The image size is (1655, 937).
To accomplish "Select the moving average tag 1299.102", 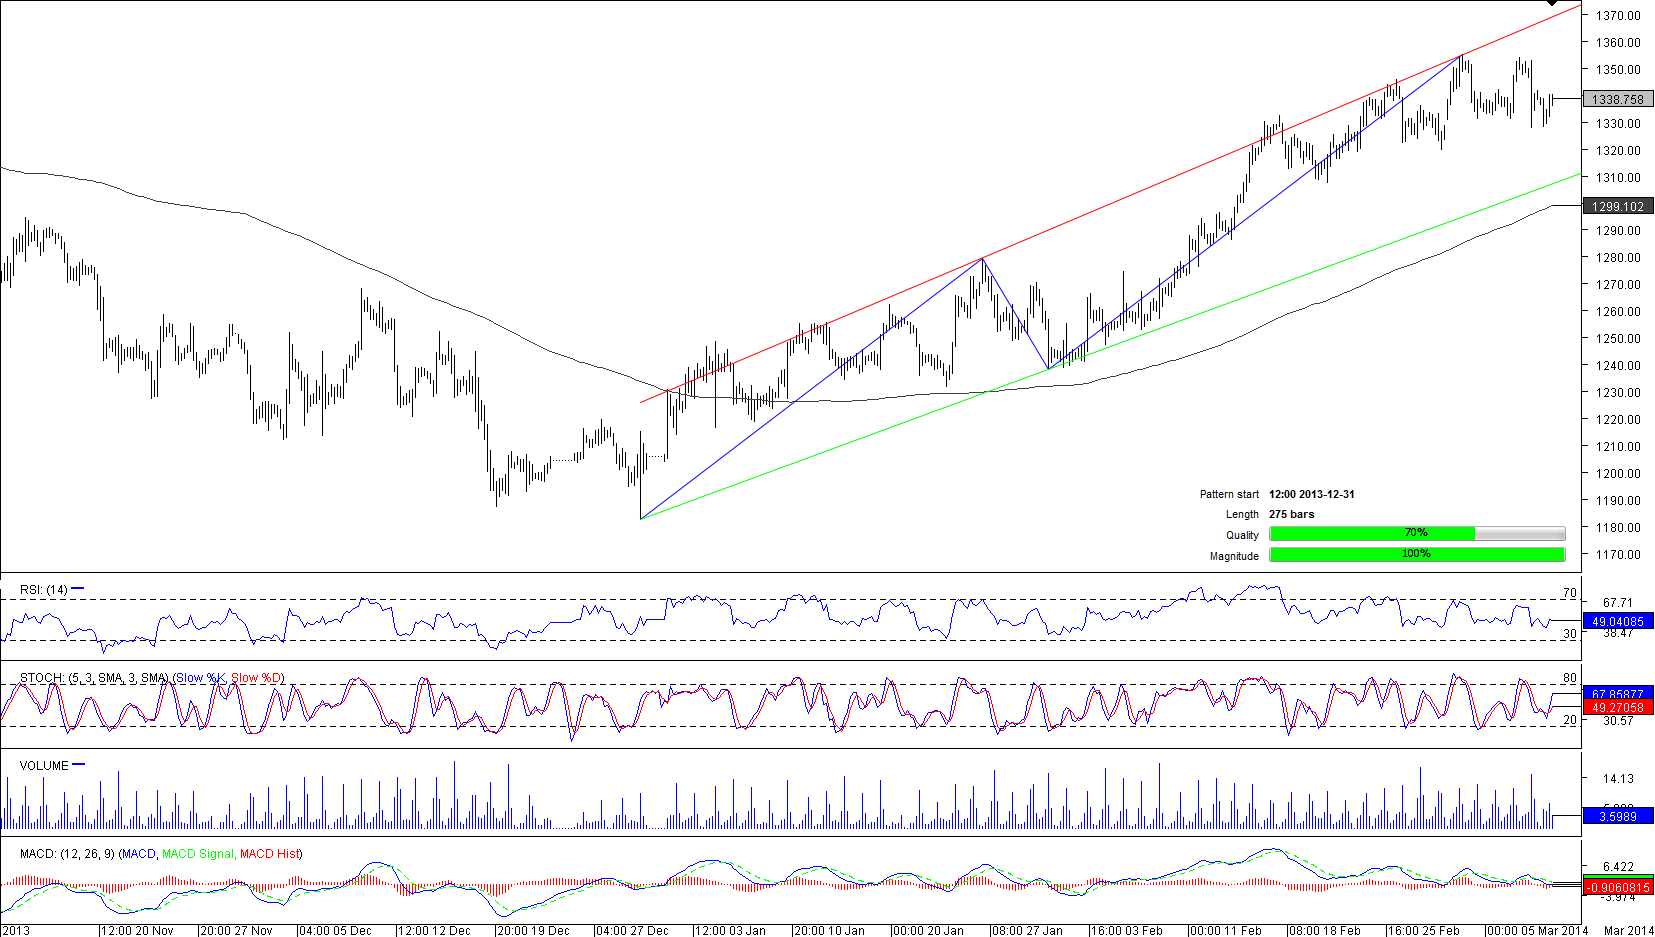I will (1617, 206).
